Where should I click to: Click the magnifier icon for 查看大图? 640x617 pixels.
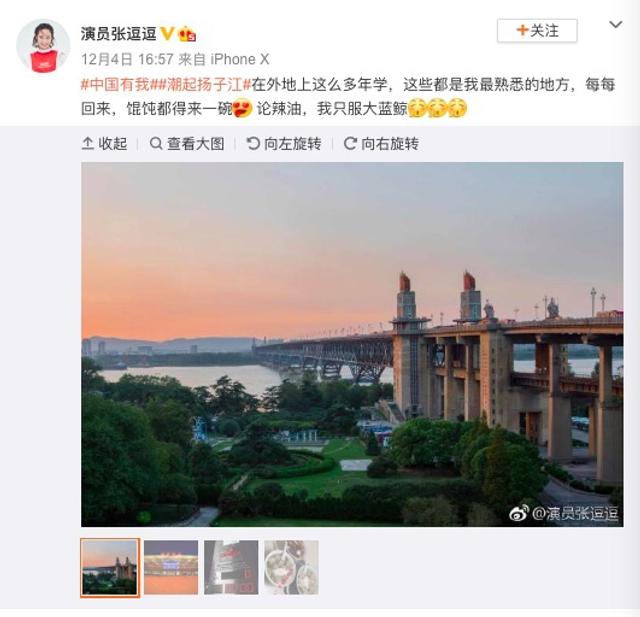pyautogui.click(x=156, y=143)
